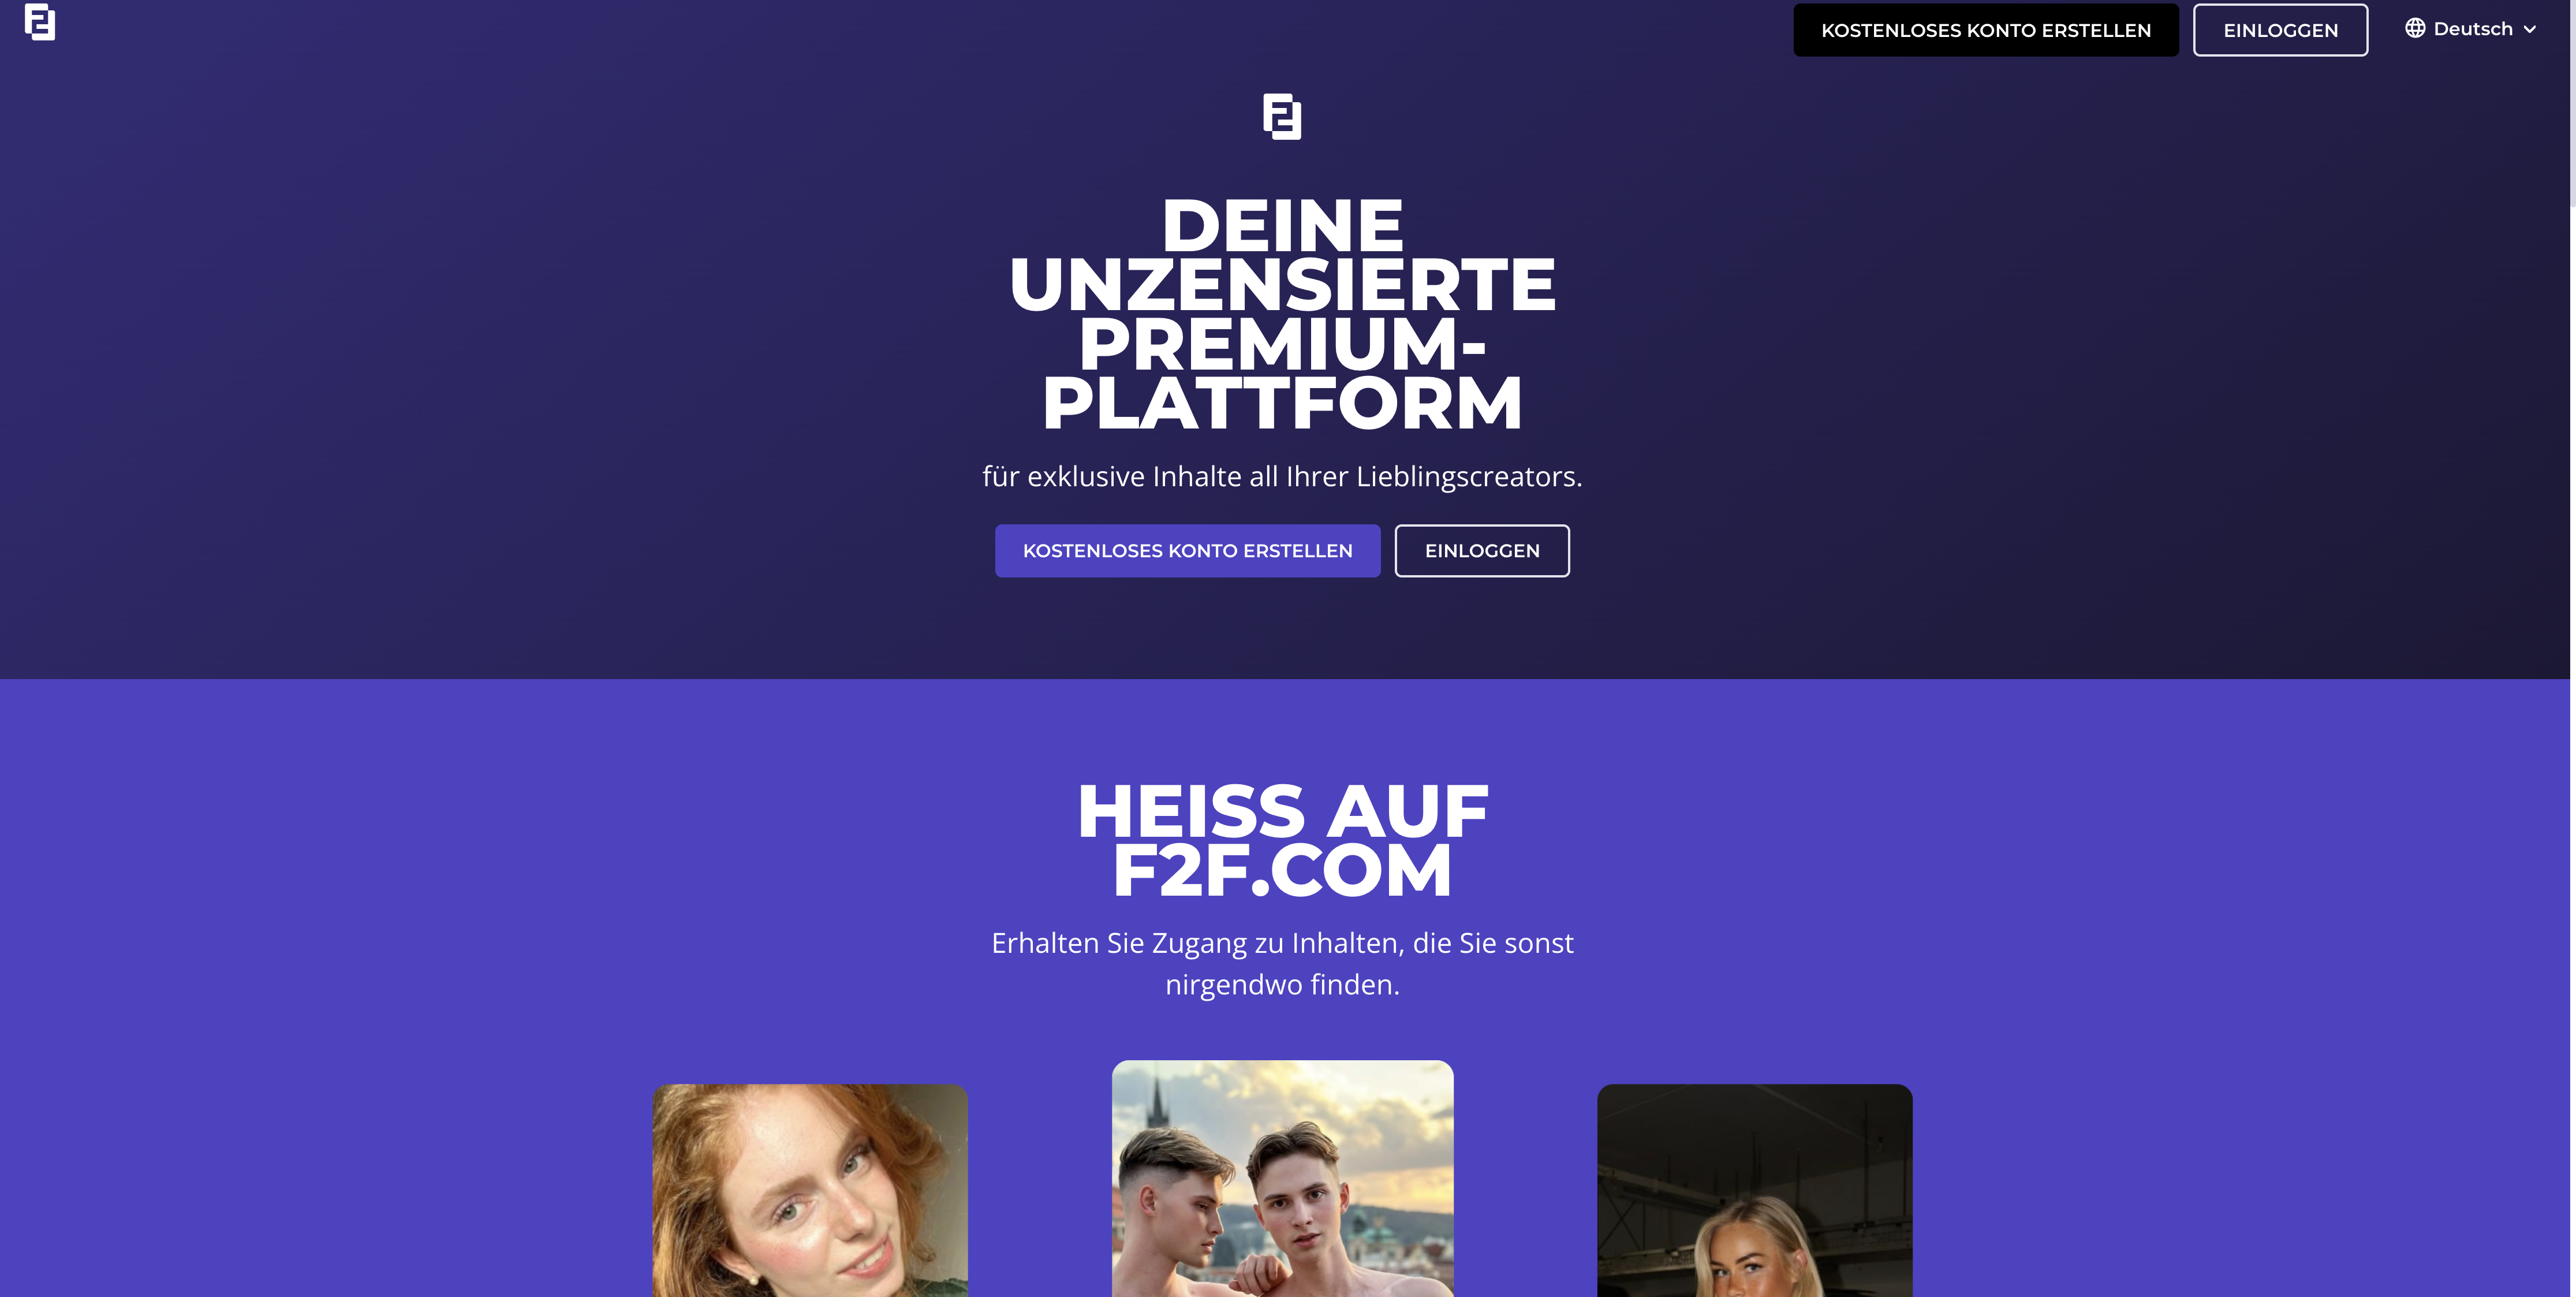Image resolution: width=2576 pixels, height=1297 pixels.
Task: Click the black Kostenloses Konto Erstellen header button
Action: 1986,30
